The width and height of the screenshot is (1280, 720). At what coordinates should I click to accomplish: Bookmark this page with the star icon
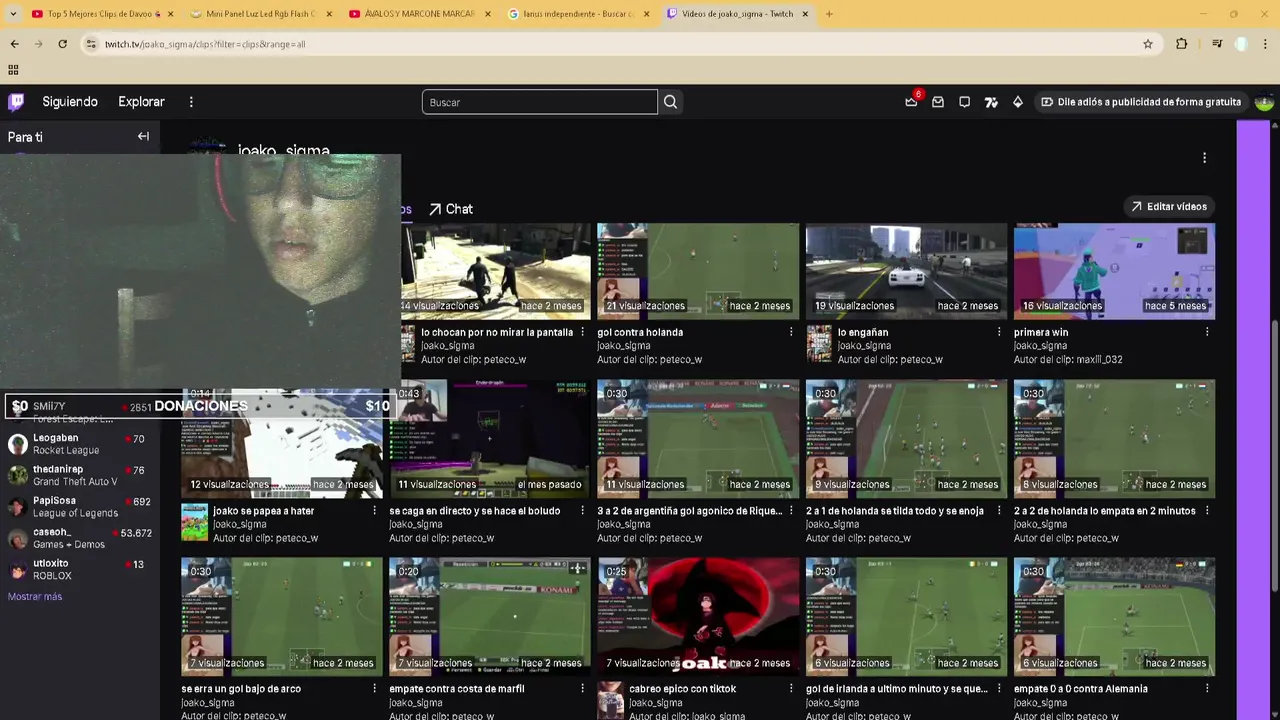tap(1148, 44)
